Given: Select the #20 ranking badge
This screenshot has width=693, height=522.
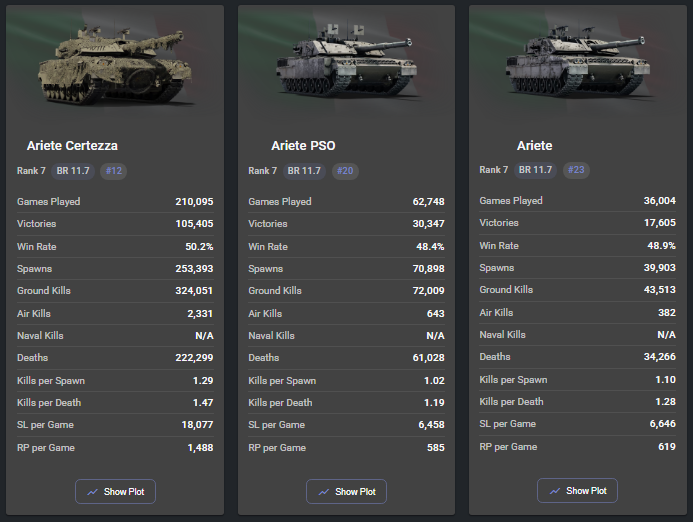Looking at the screenshot, I should [344, 171].
